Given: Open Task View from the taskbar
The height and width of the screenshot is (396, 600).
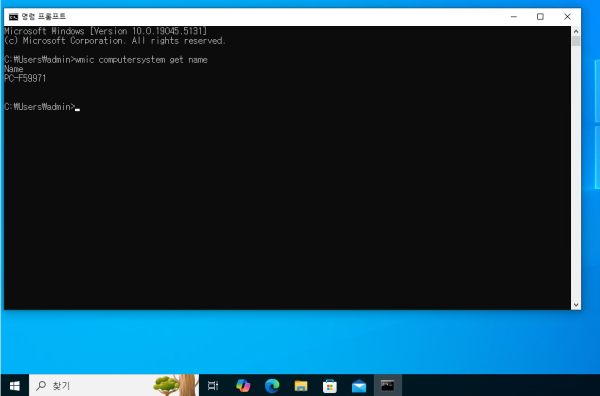Looking at the screenshot, I should [x=213, y=386].
